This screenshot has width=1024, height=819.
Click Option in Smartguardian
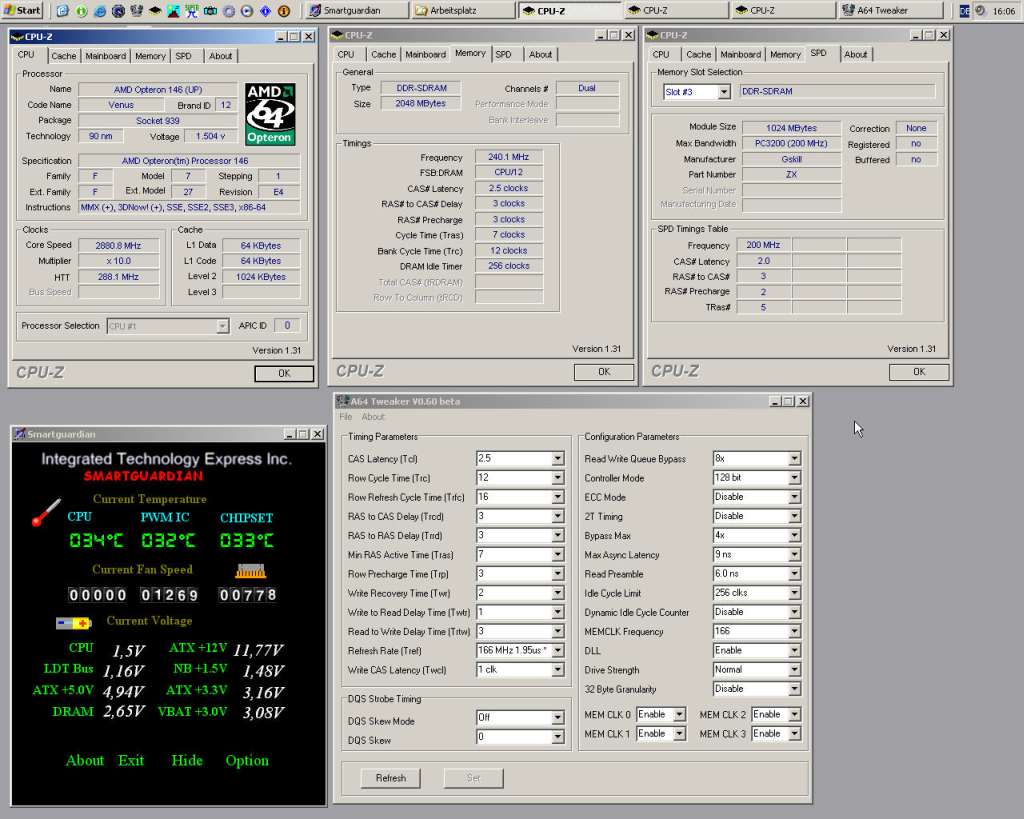click(x=247, y=761)
